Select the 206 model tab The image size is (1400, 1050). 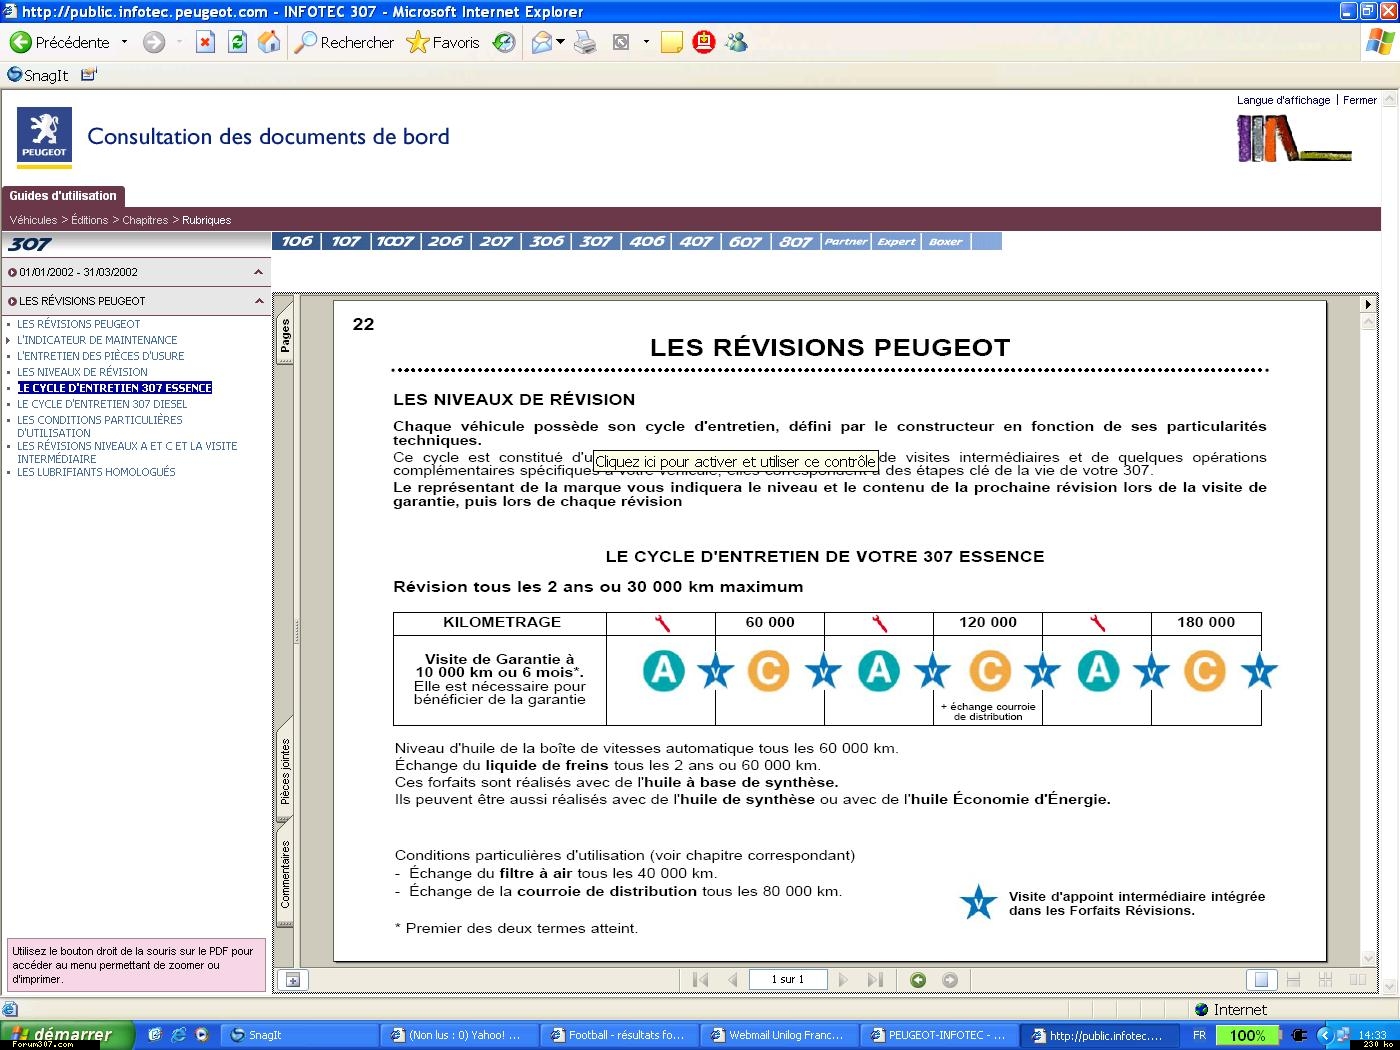click(x=446, y=241)
